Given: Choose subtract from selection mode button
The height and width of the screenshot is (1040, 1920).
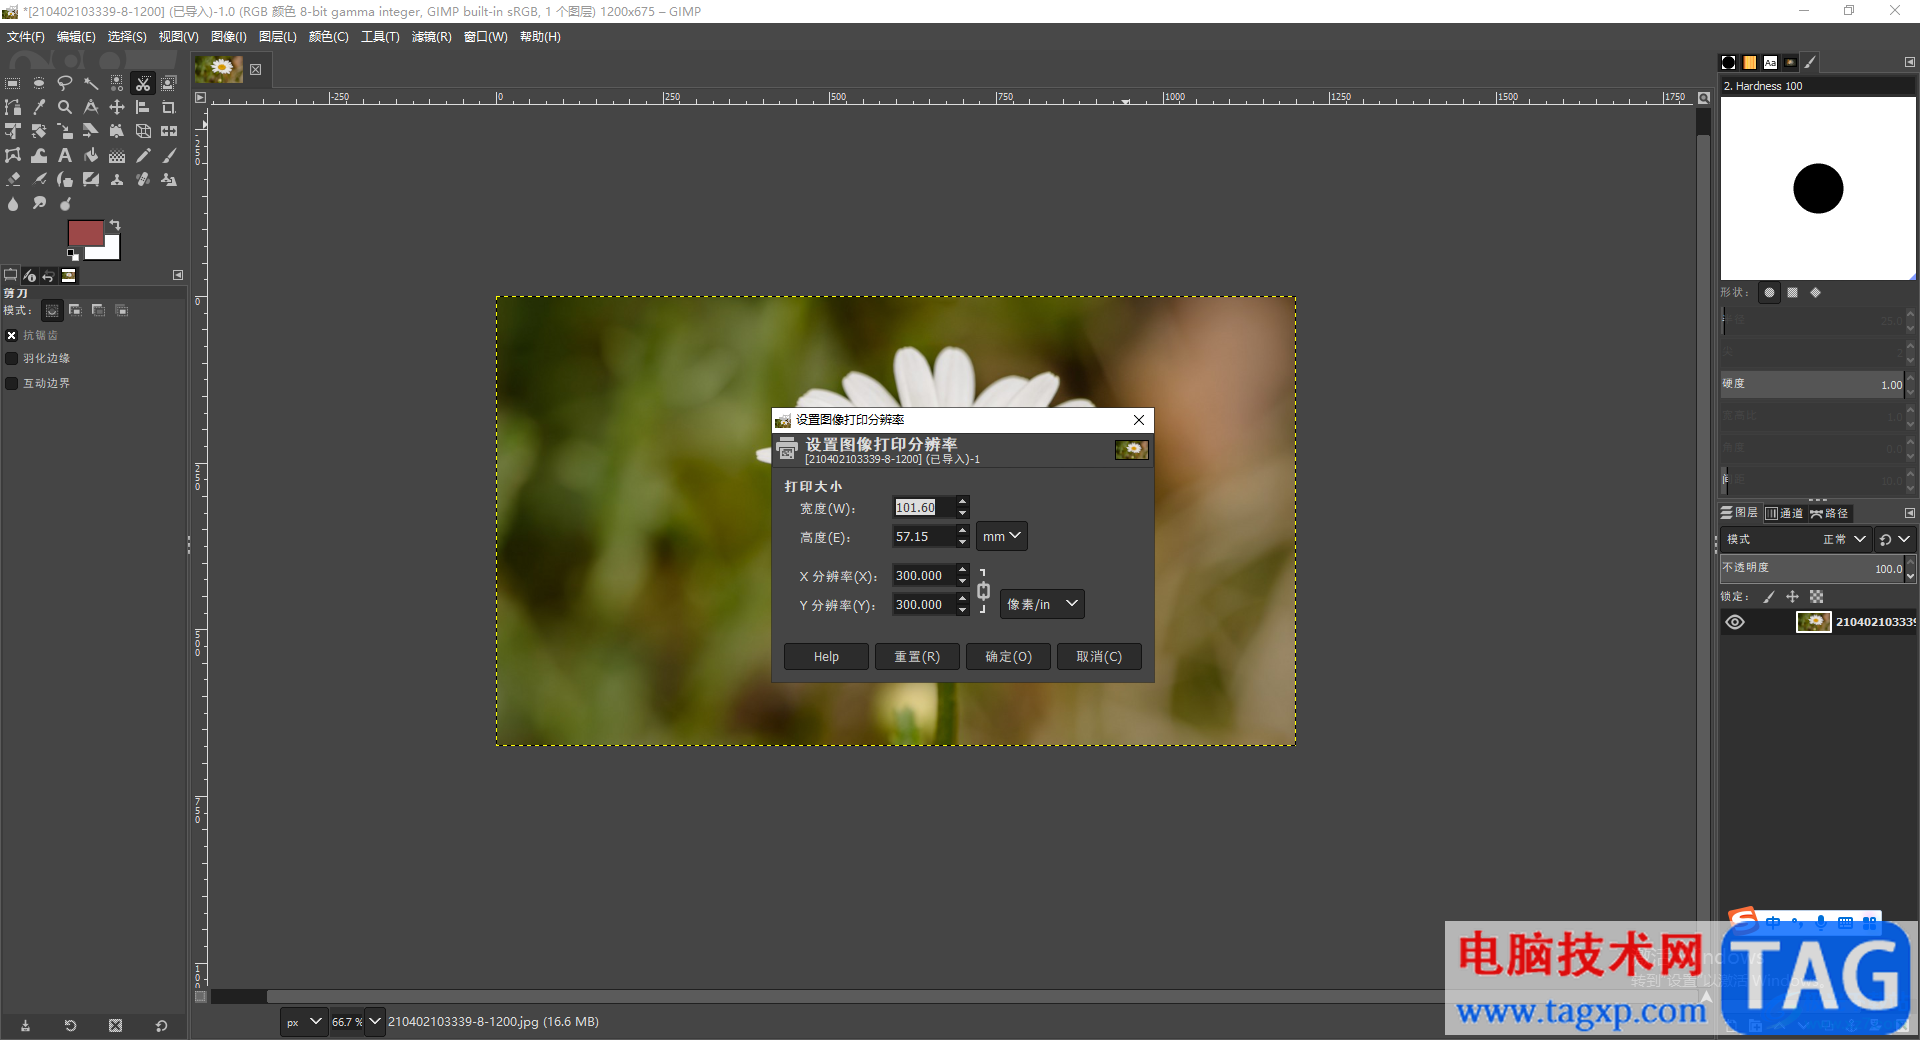Looking at the screenshot, I should coord(98,311).
